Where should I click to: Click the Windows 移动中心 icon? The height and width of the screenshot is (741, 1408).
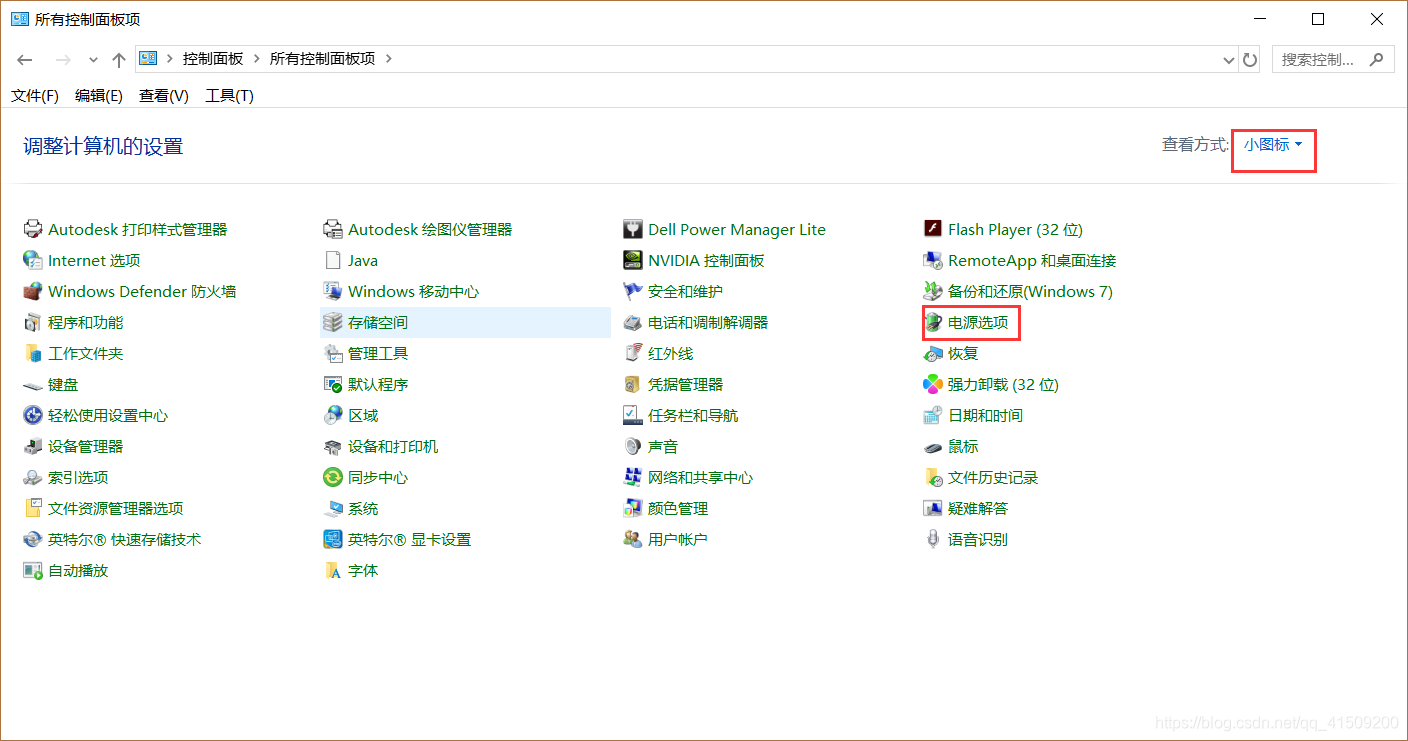click(333, 291)
